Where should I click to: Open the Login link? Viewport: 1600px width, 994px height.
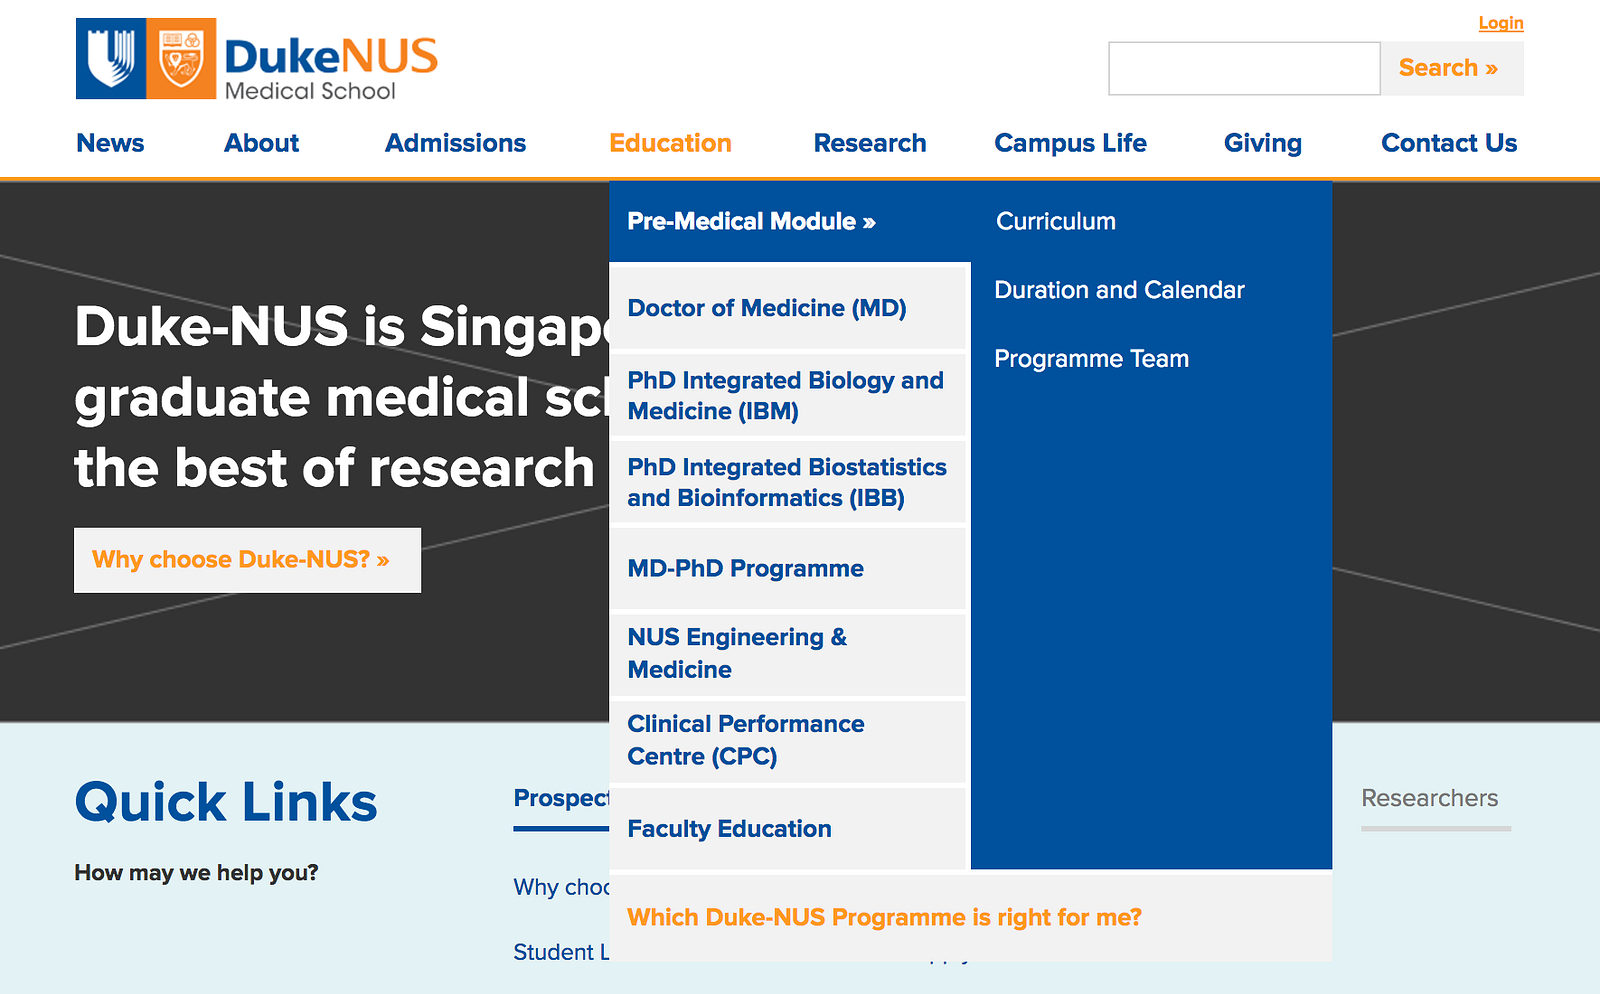tap(1501, 23)
